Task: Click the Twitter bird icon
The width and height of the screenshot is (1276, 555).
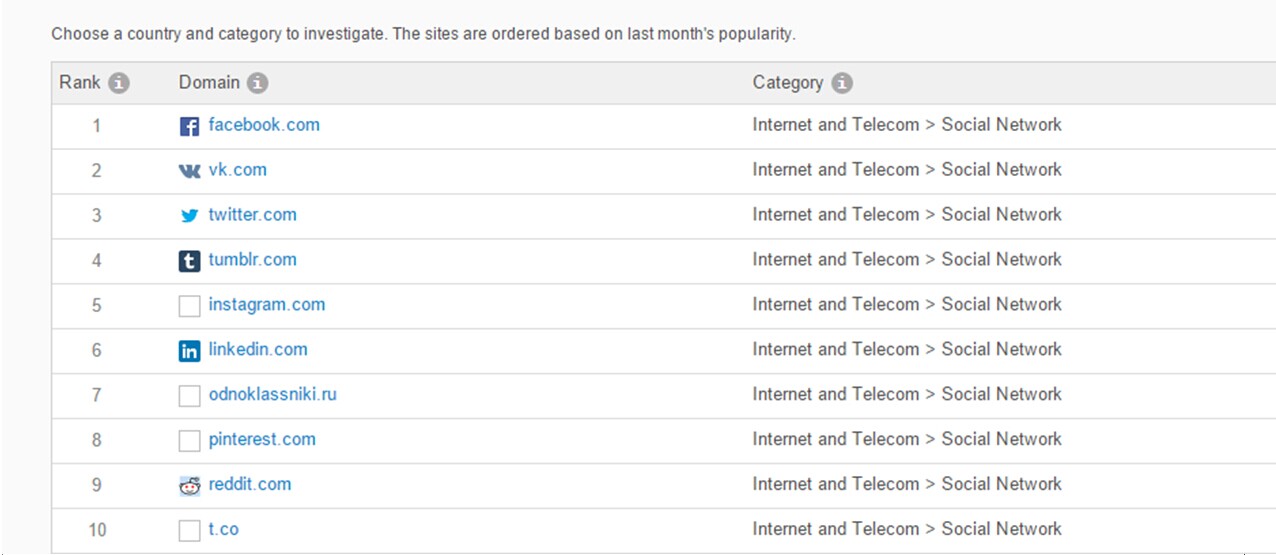Action: pyautogui.click(x=189, y=216)
